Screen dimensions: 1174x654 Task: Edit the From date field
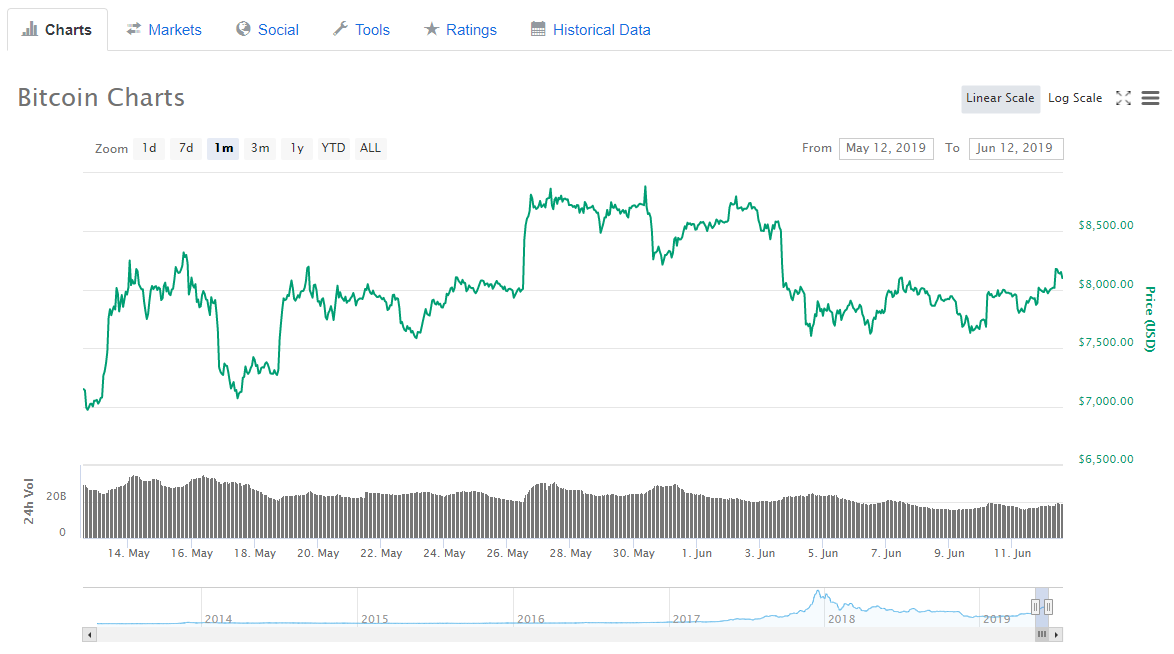click(x=886, y=148)
